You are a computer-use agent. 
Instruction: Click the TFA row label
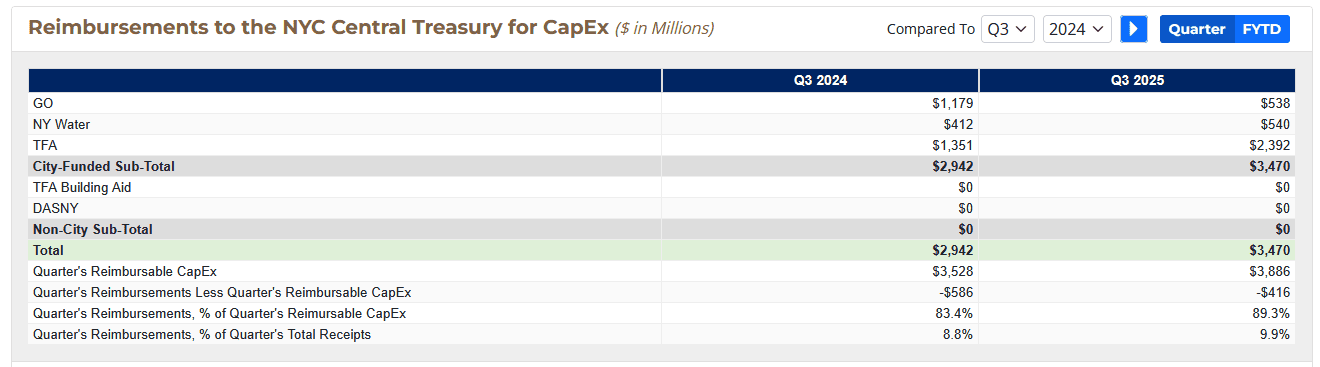point(46,145)
